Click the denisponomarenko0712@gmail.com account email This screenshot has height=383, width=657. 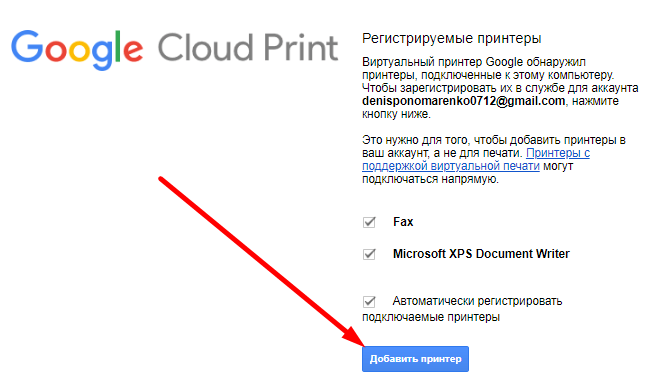(x=463, y=101)
